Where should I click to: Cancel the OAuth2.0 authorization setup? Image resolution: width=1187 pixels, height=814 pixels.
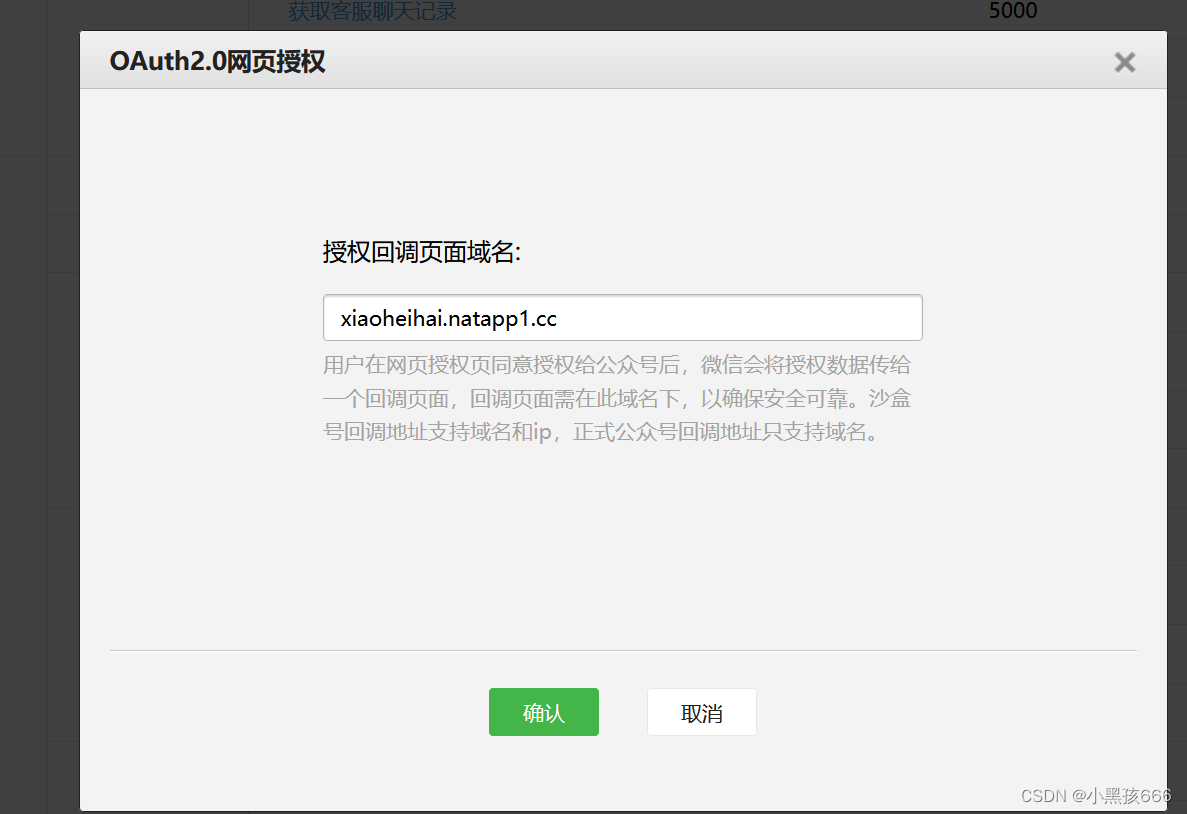tap(701, 712)
